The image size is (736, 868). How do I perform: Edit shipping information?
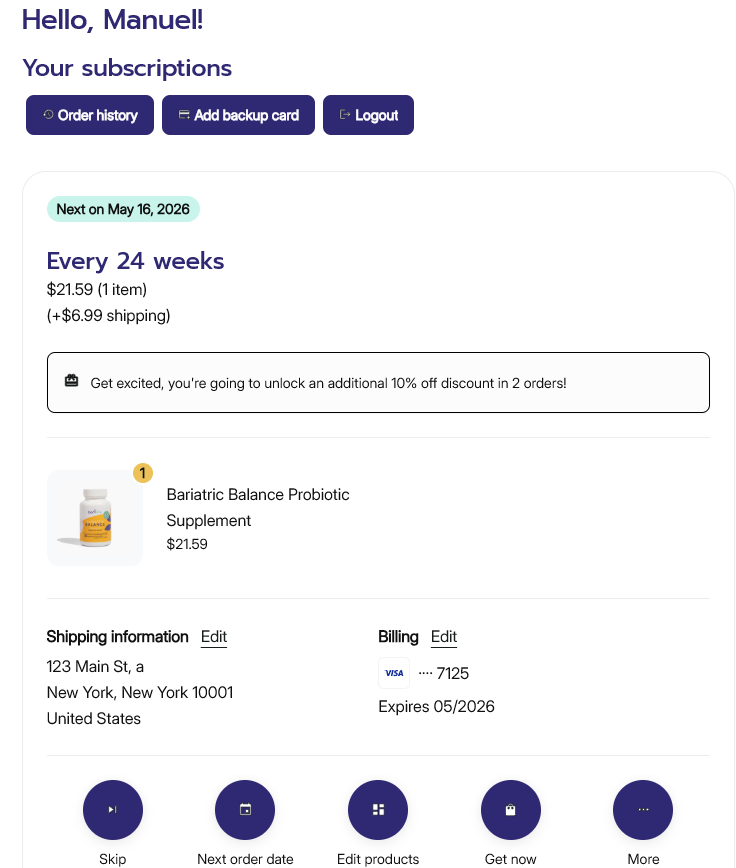pyautogui.click(x=214, y=637)
